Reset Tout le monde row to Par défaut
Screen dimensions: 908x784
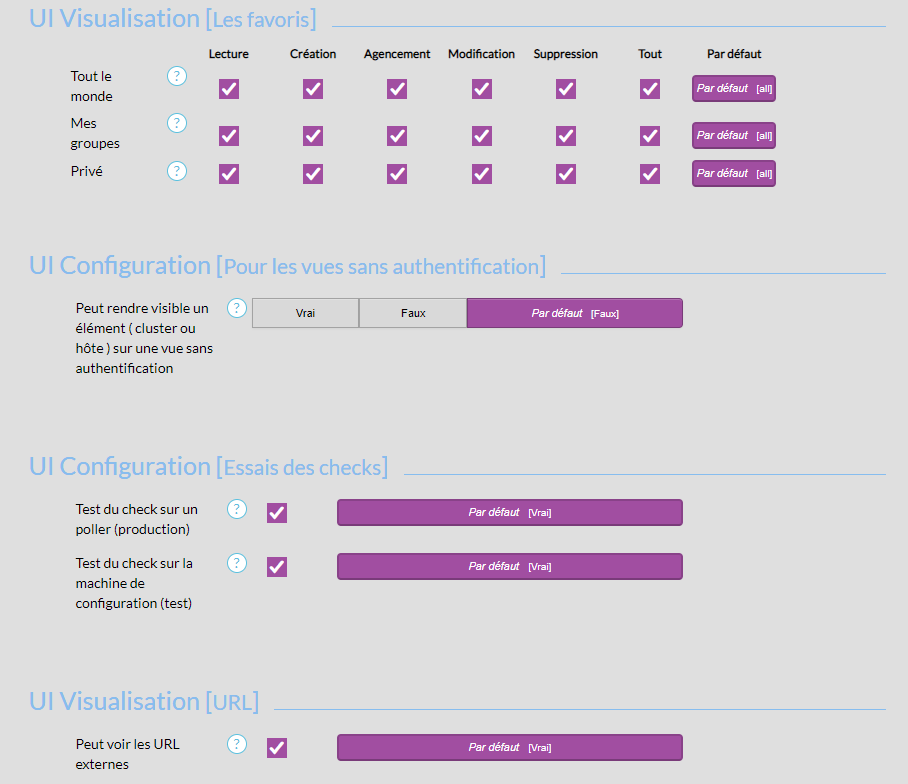[733, 88]
